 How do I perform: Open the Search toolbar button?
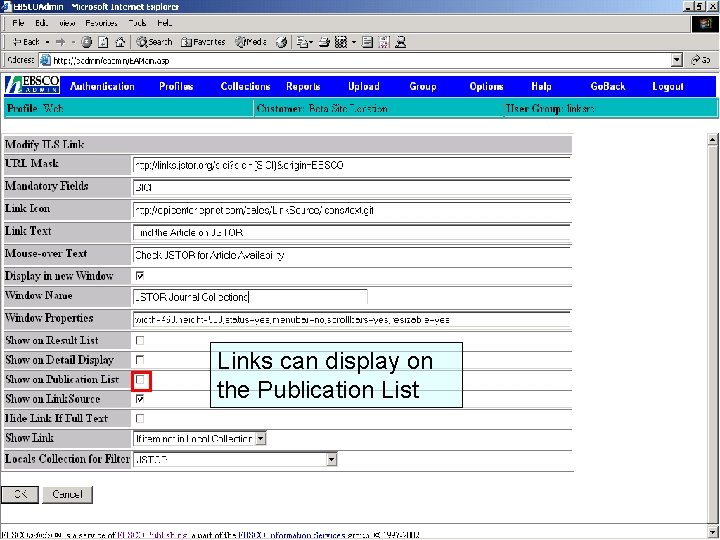click(x=154, y=42)
